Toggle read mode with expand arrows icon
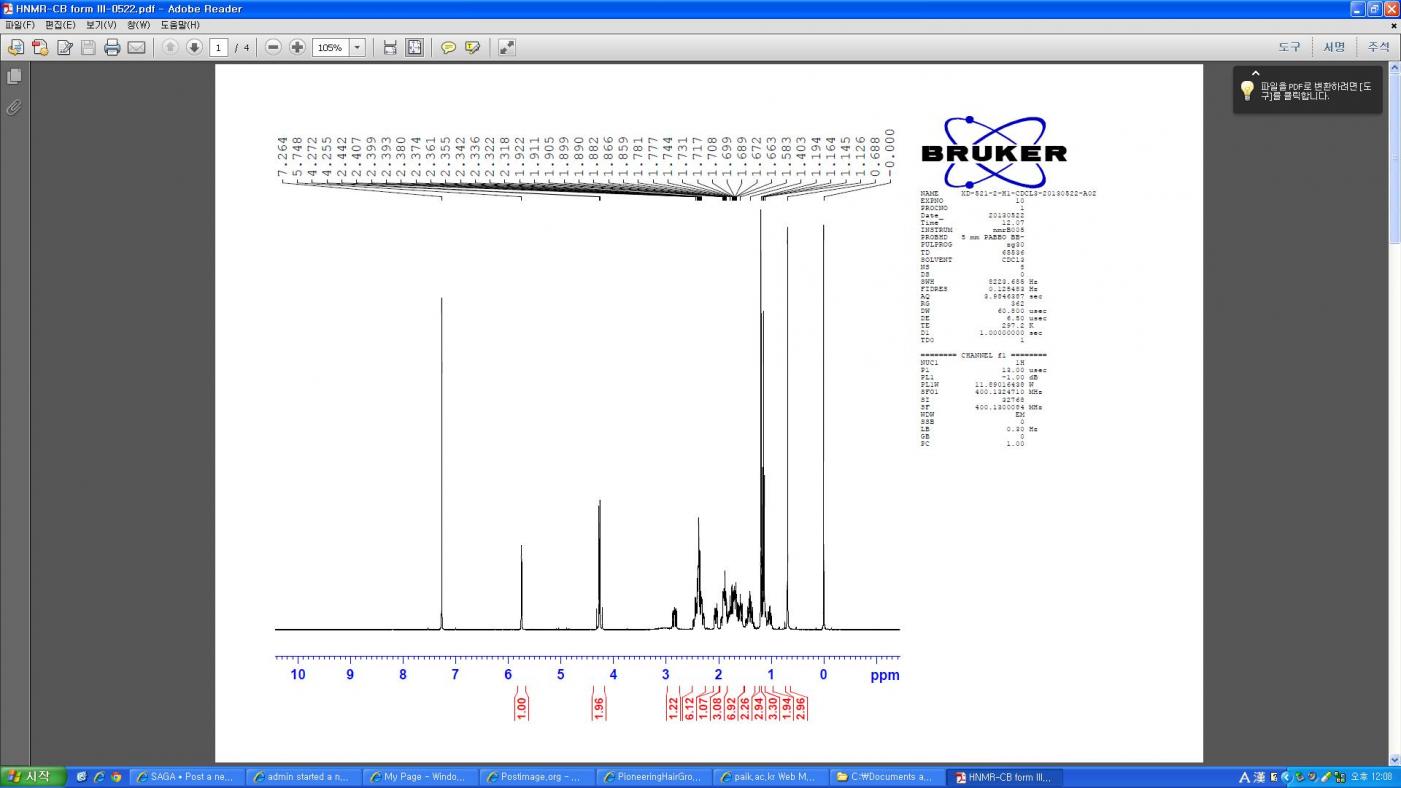This screenshot has width=1401, height=788. pos(507,47)
